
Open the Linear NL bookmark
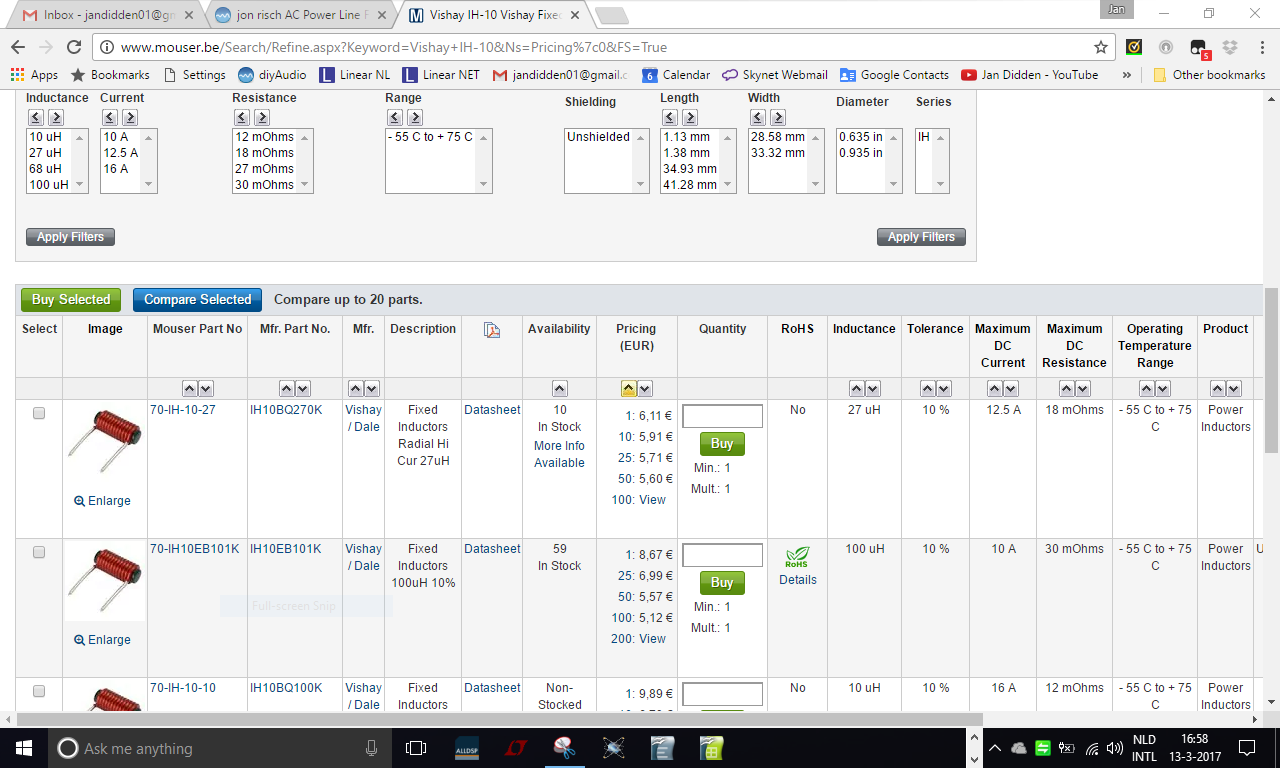355,75
